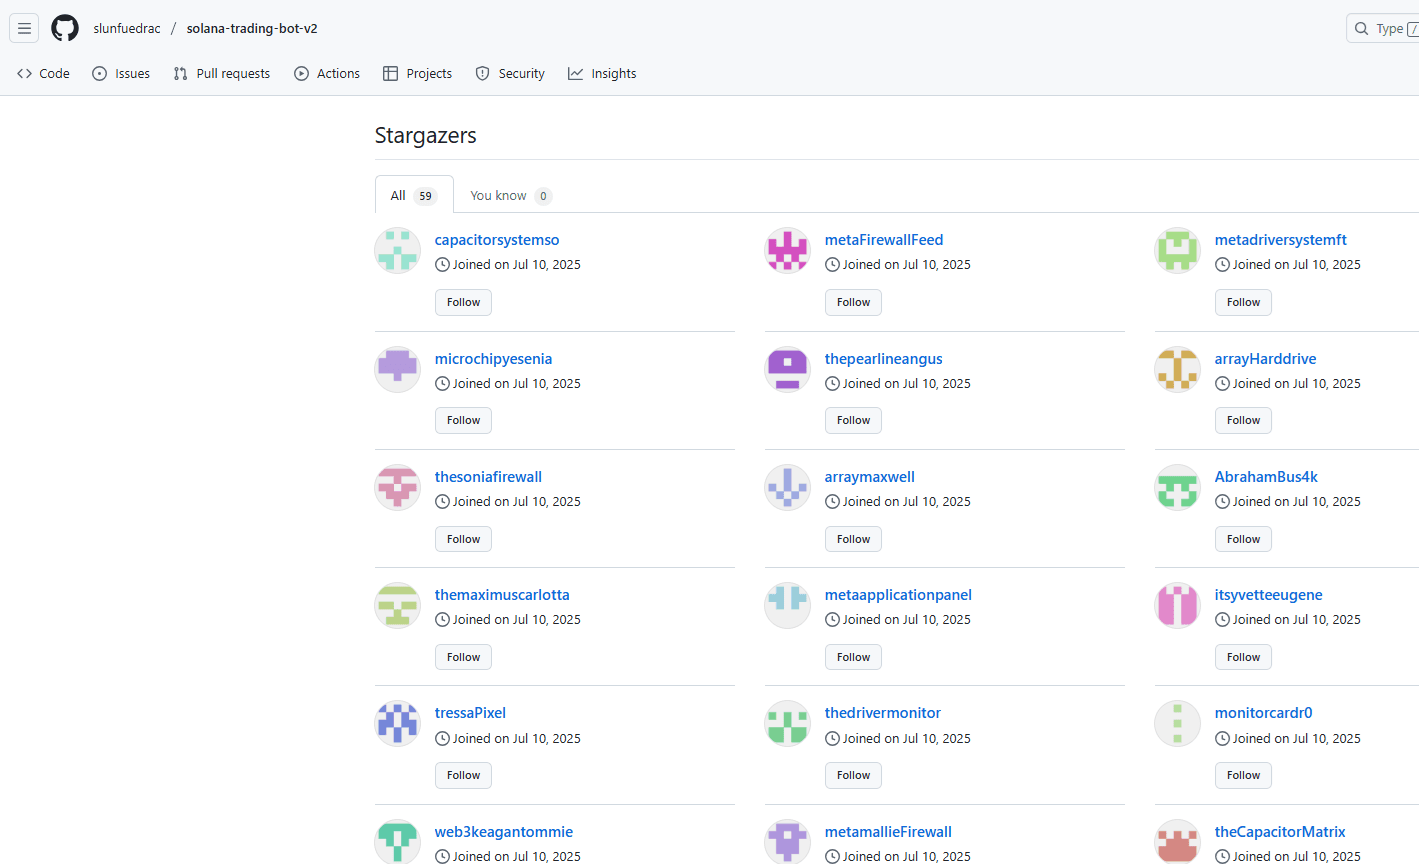Follow user arrayHarddrive
The height and width of the screenshot is (864, 1419).
coord(1244,420)
